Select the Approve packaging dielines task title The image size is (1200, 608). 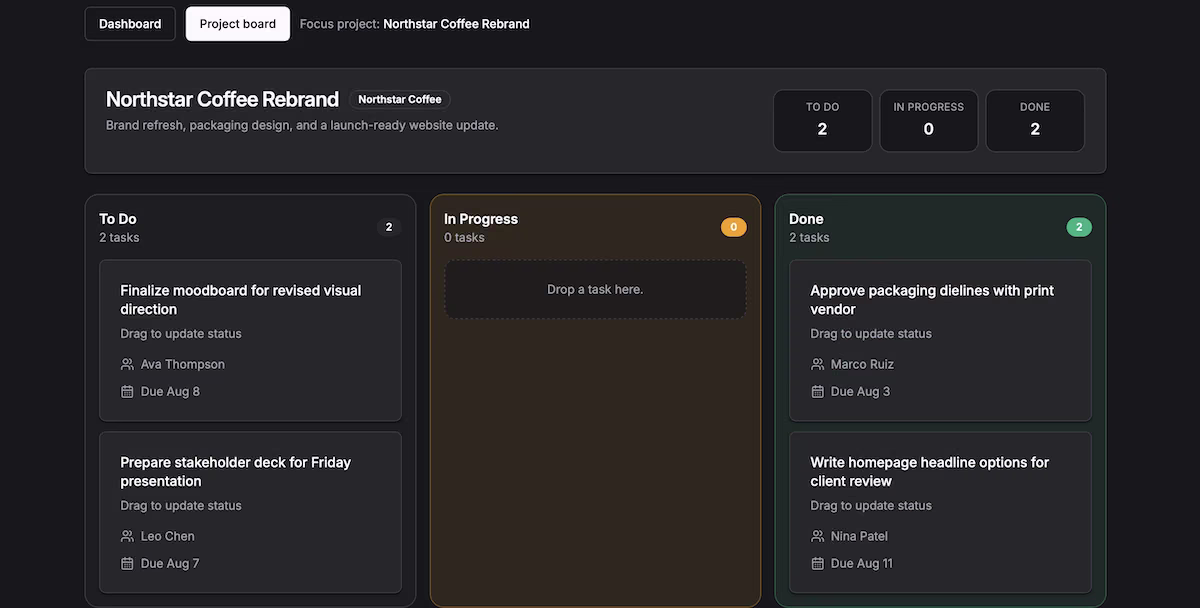932,300
